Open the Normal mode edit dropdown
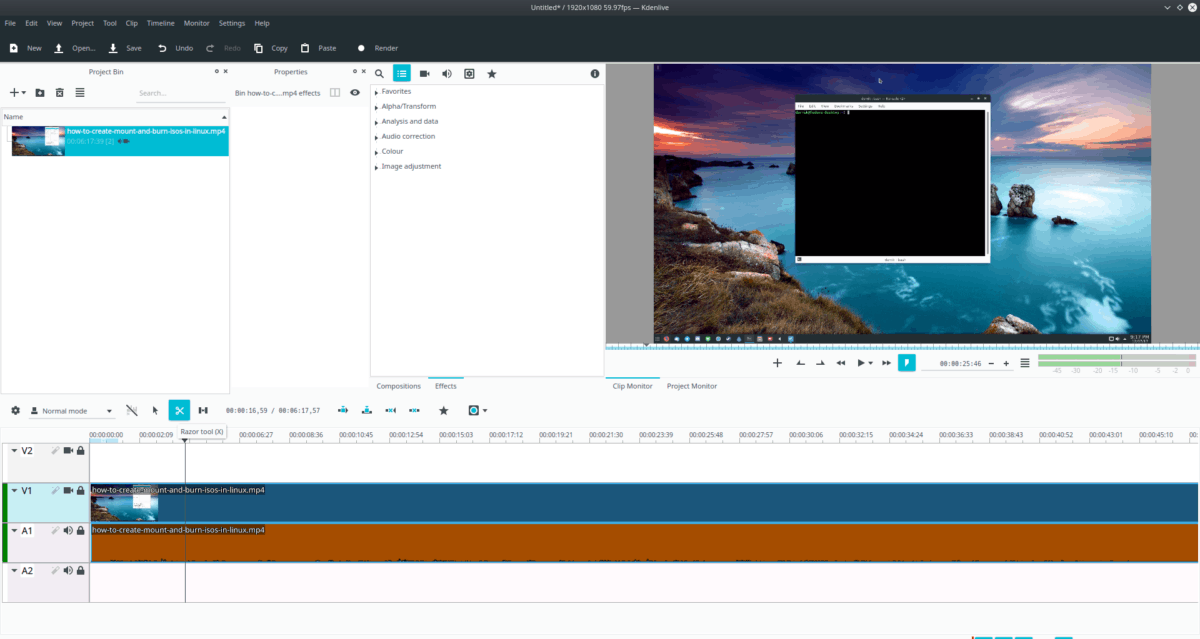This screenshot has height=639, width=1200. pyautogui.click(x=71, y=411)
